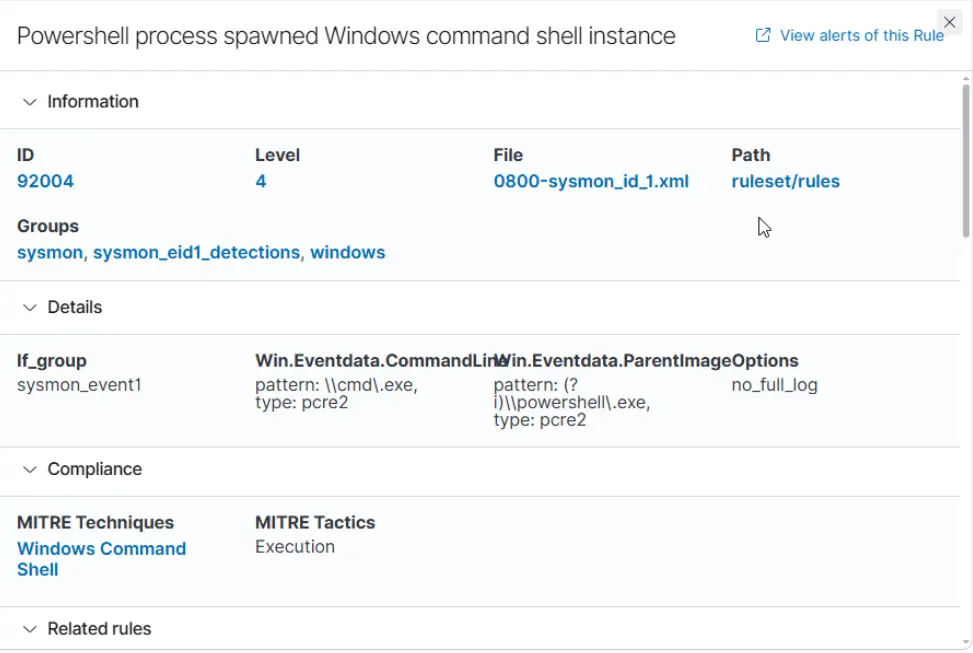Open the Windows Command Shell technique link
Screen dimensions: 973x653
[x=101, y=559]
